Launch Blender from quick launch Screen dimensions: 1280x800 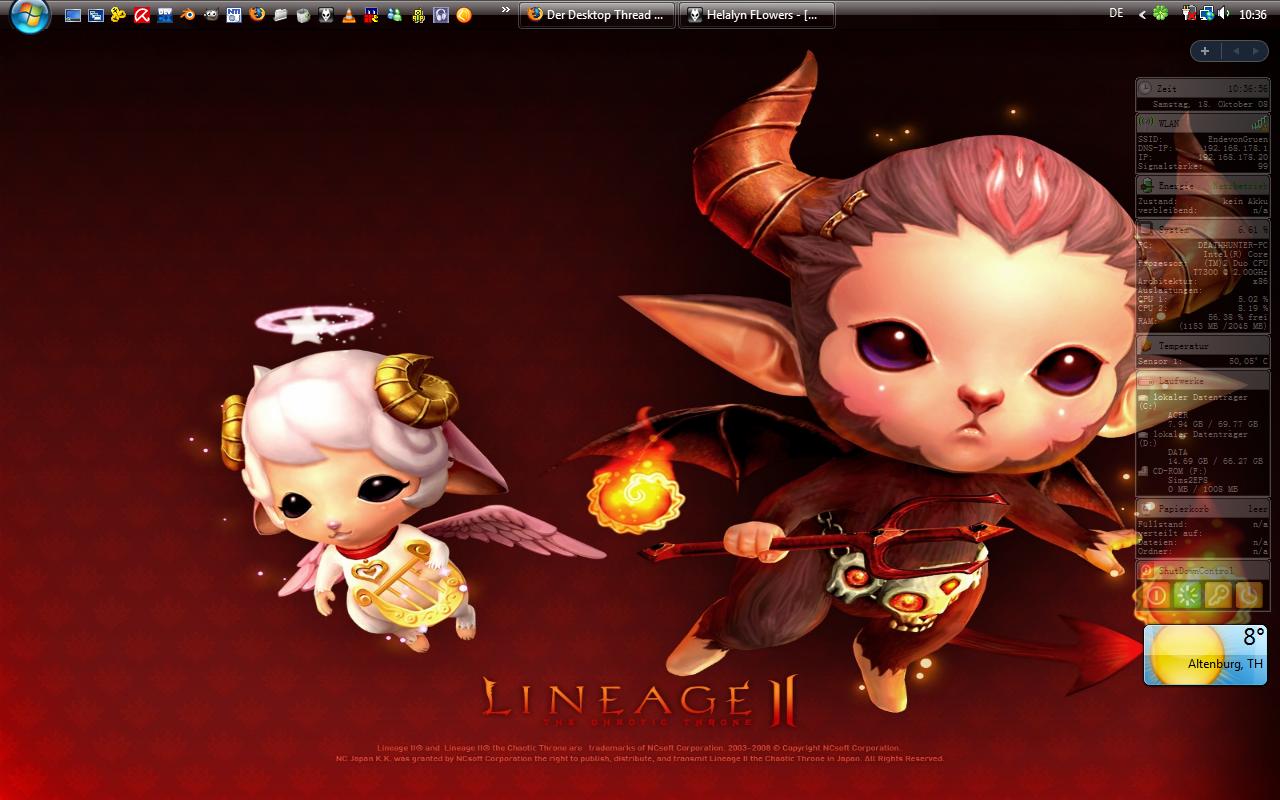click(x=188, y=15)
